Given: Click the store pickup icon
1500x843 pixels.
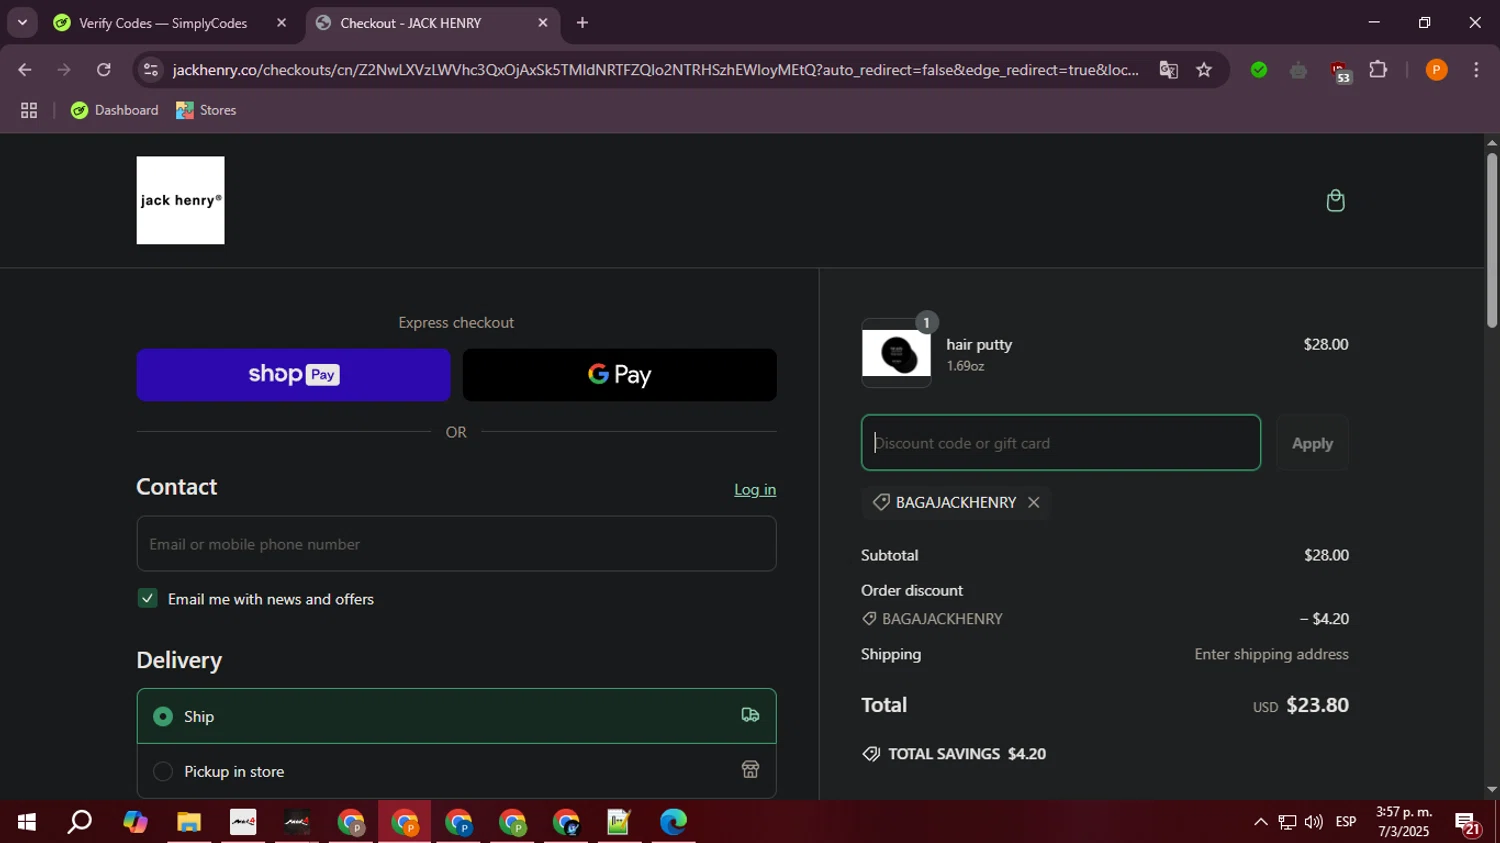Looking at the screenshot, I should (750, 770).
